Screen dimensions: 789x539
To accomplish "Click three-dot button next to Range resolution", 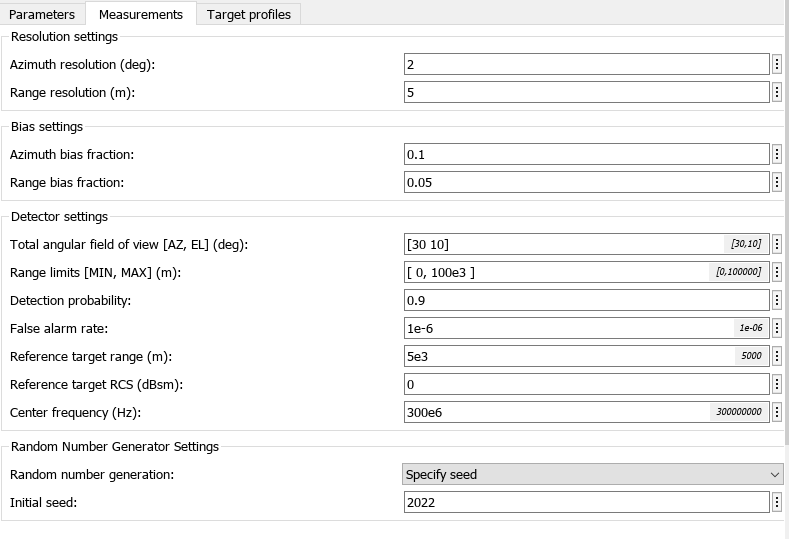I will point(777,93).
